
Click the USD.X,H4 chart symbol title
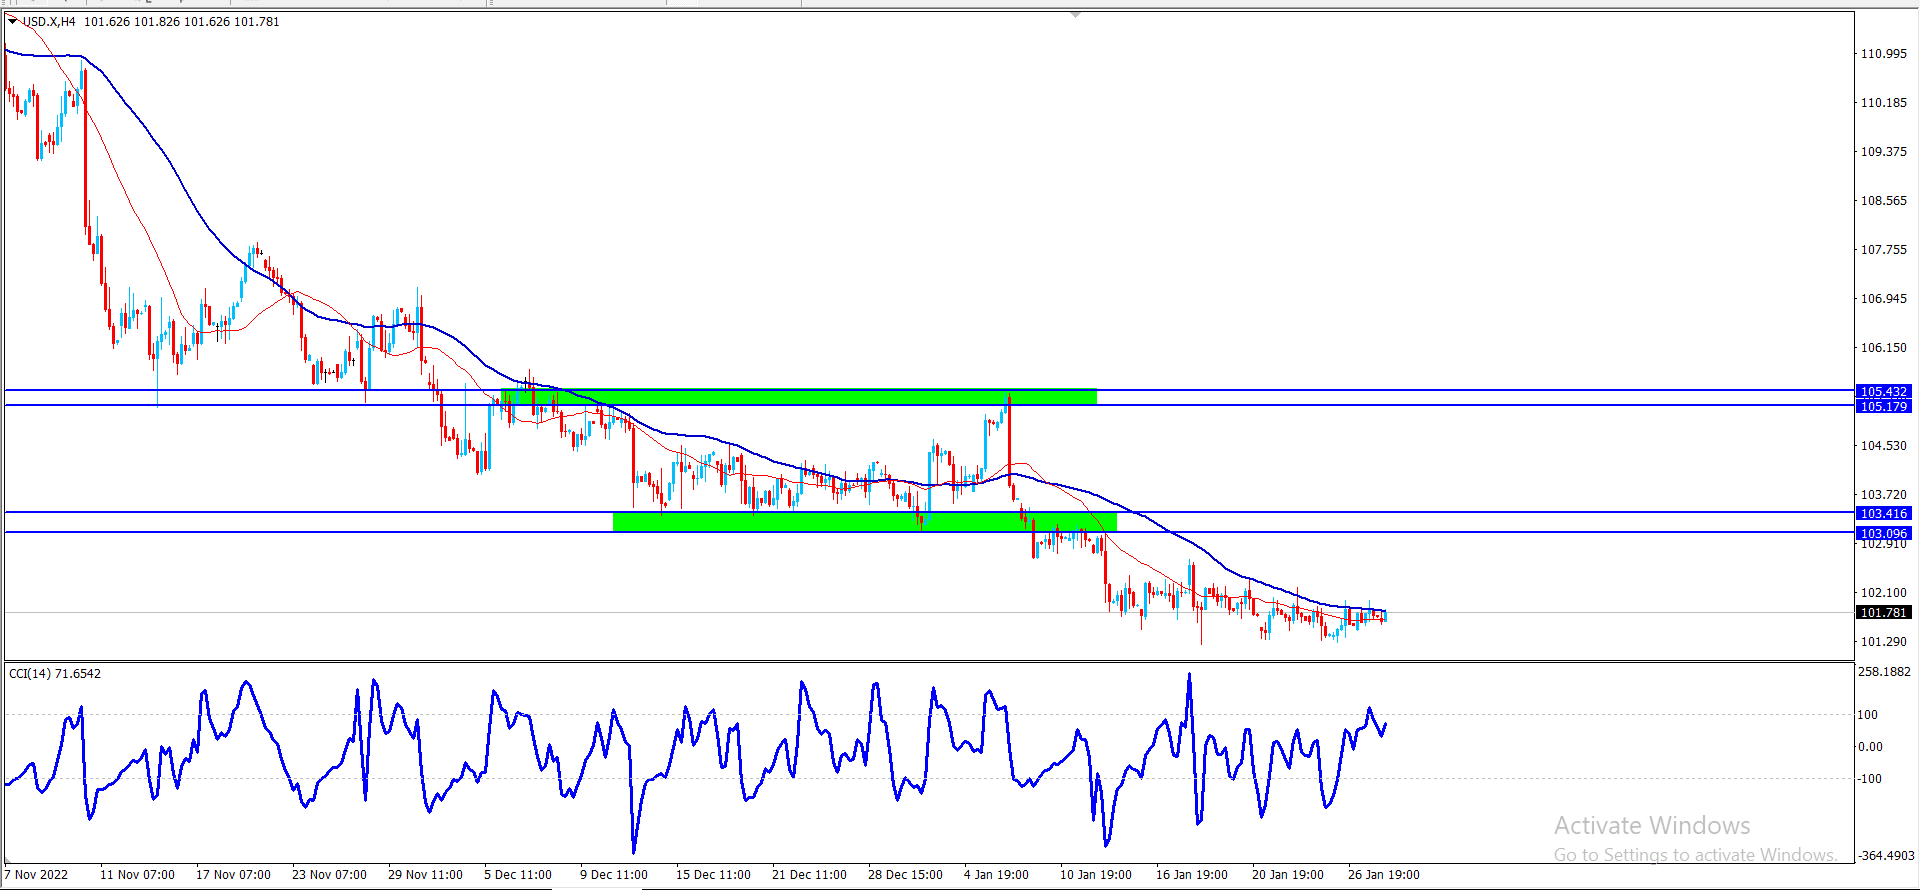point(49,22)
